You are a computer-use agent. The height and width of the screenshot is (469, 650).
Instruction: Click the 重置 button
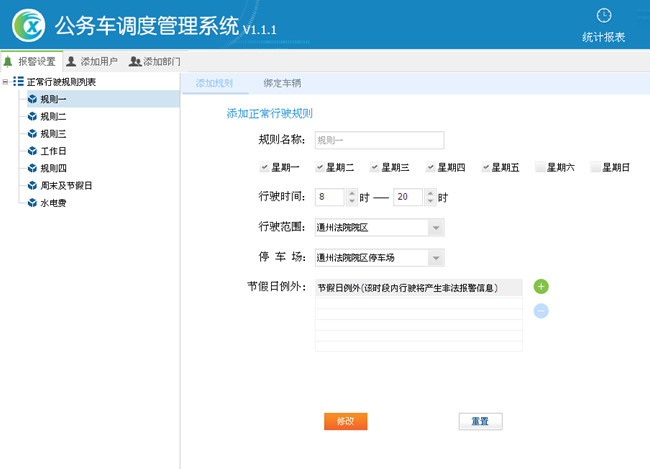pos(480,421)
